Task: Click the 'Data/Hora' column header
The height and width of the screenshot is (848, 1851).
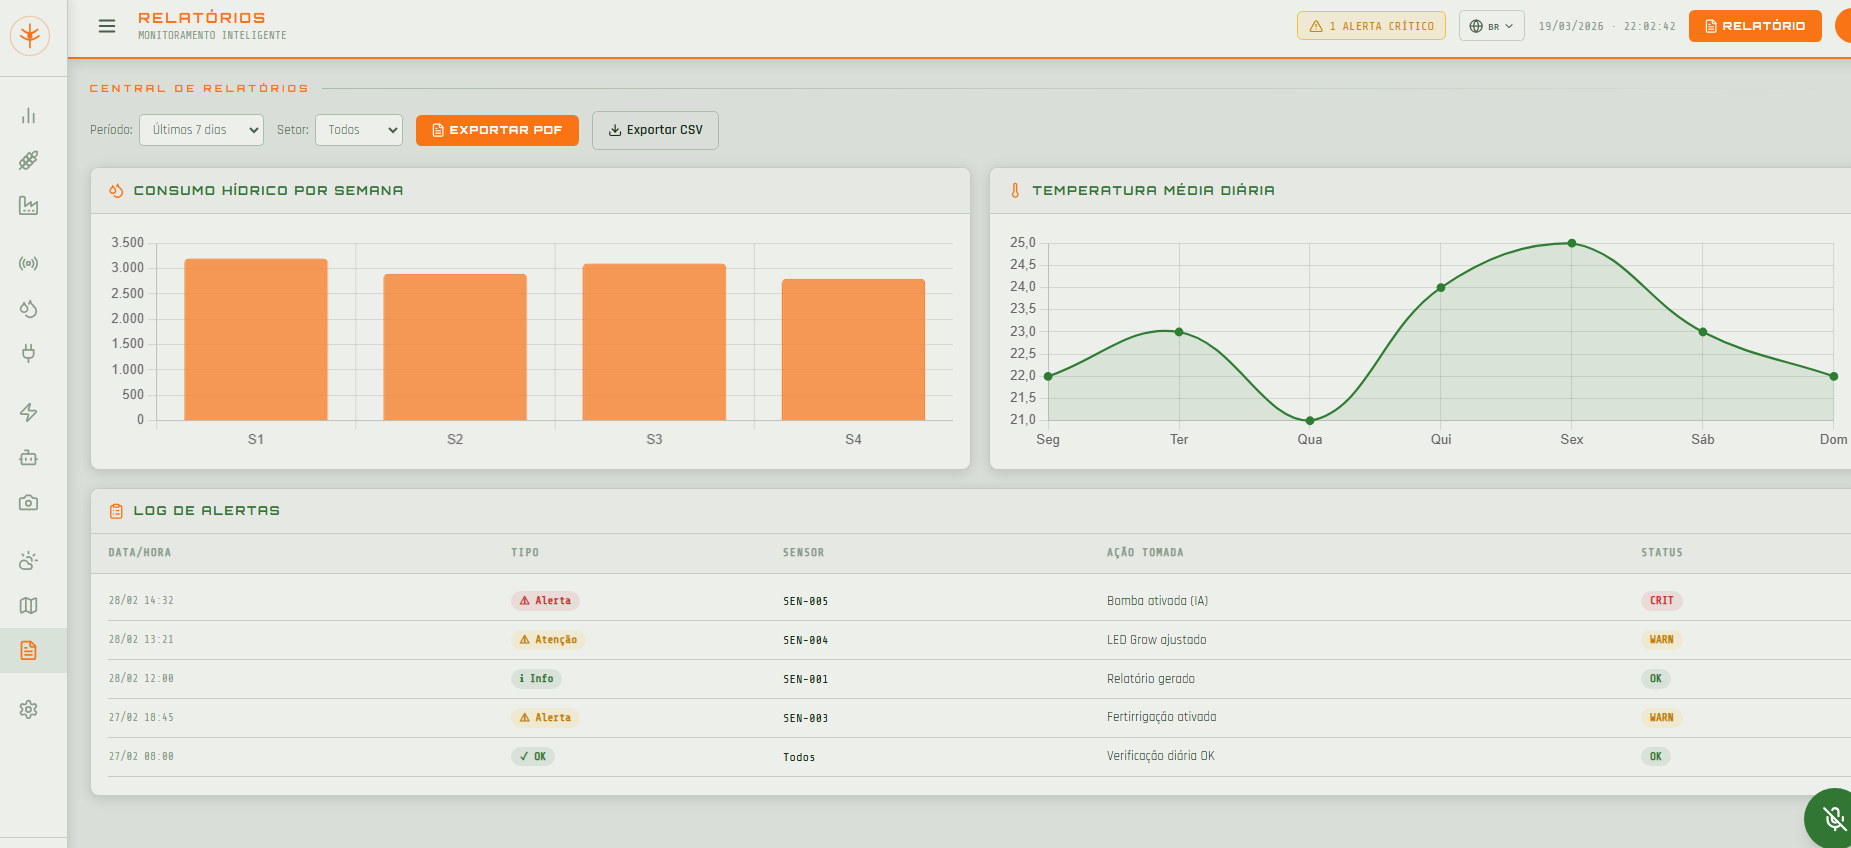Action: pos(140,553)
